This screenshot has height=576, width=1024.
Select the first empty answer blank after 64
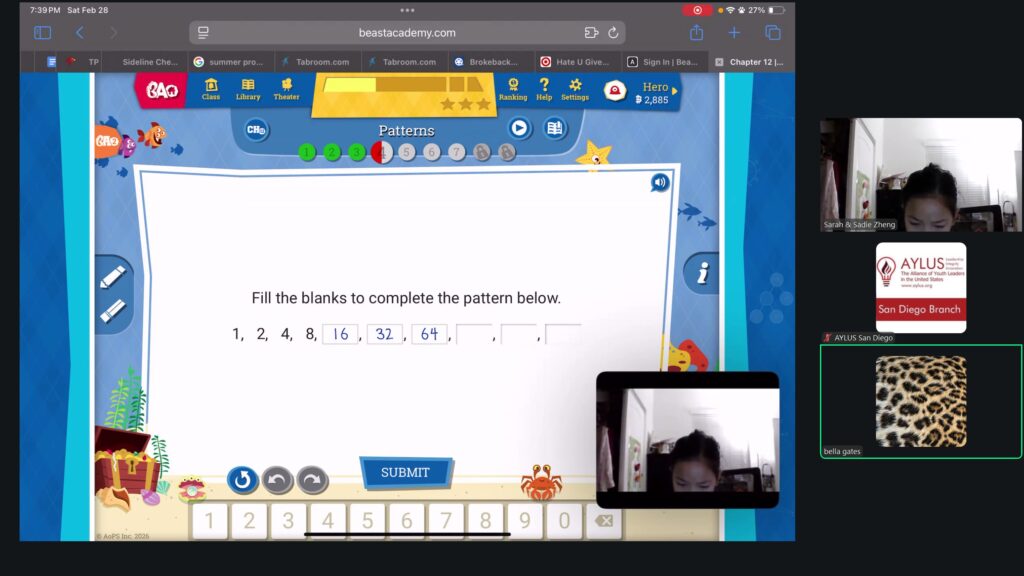(x=474, y=334)
